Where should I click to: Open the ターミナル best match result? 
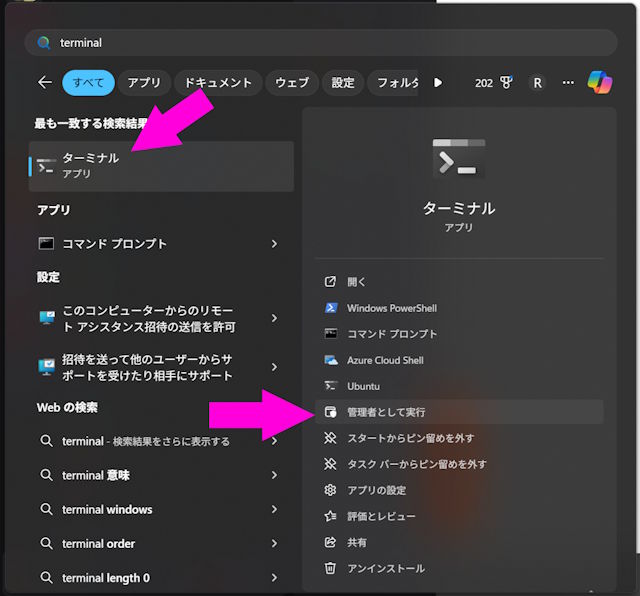162,166
